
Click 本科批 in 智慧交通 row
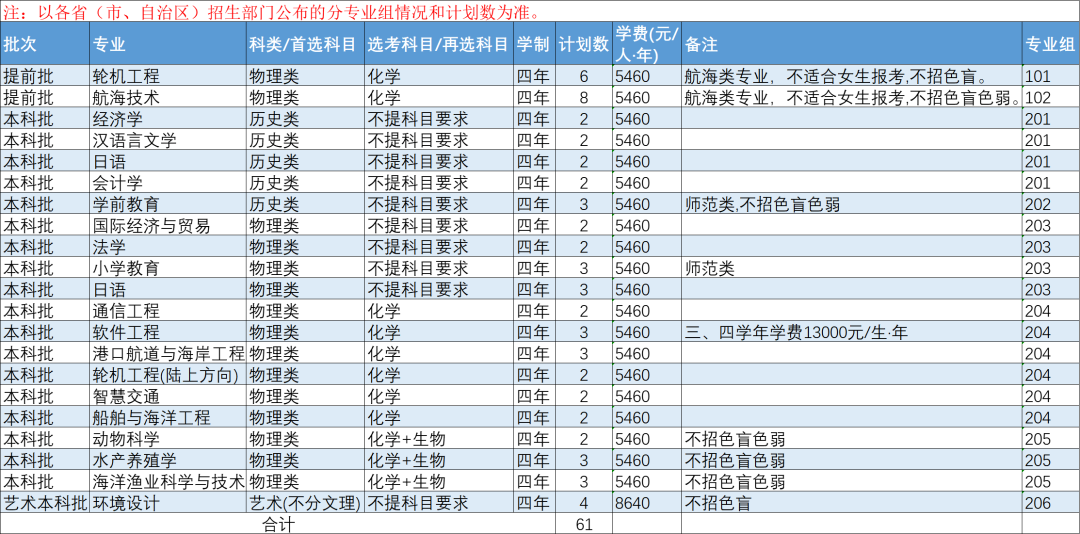[45, 396]
